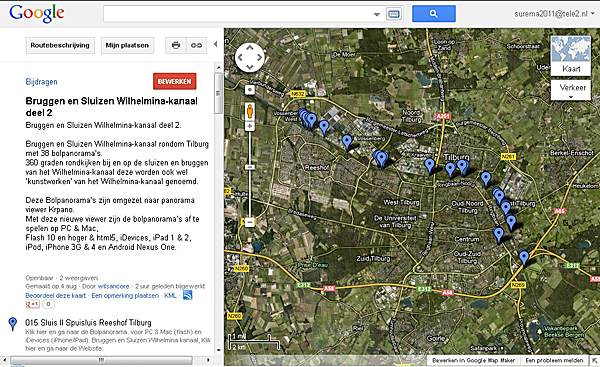This screenshot has height=367, width=600.
Task: Open the surema2011@tele2.nl account menu
Action: [554, 14]
